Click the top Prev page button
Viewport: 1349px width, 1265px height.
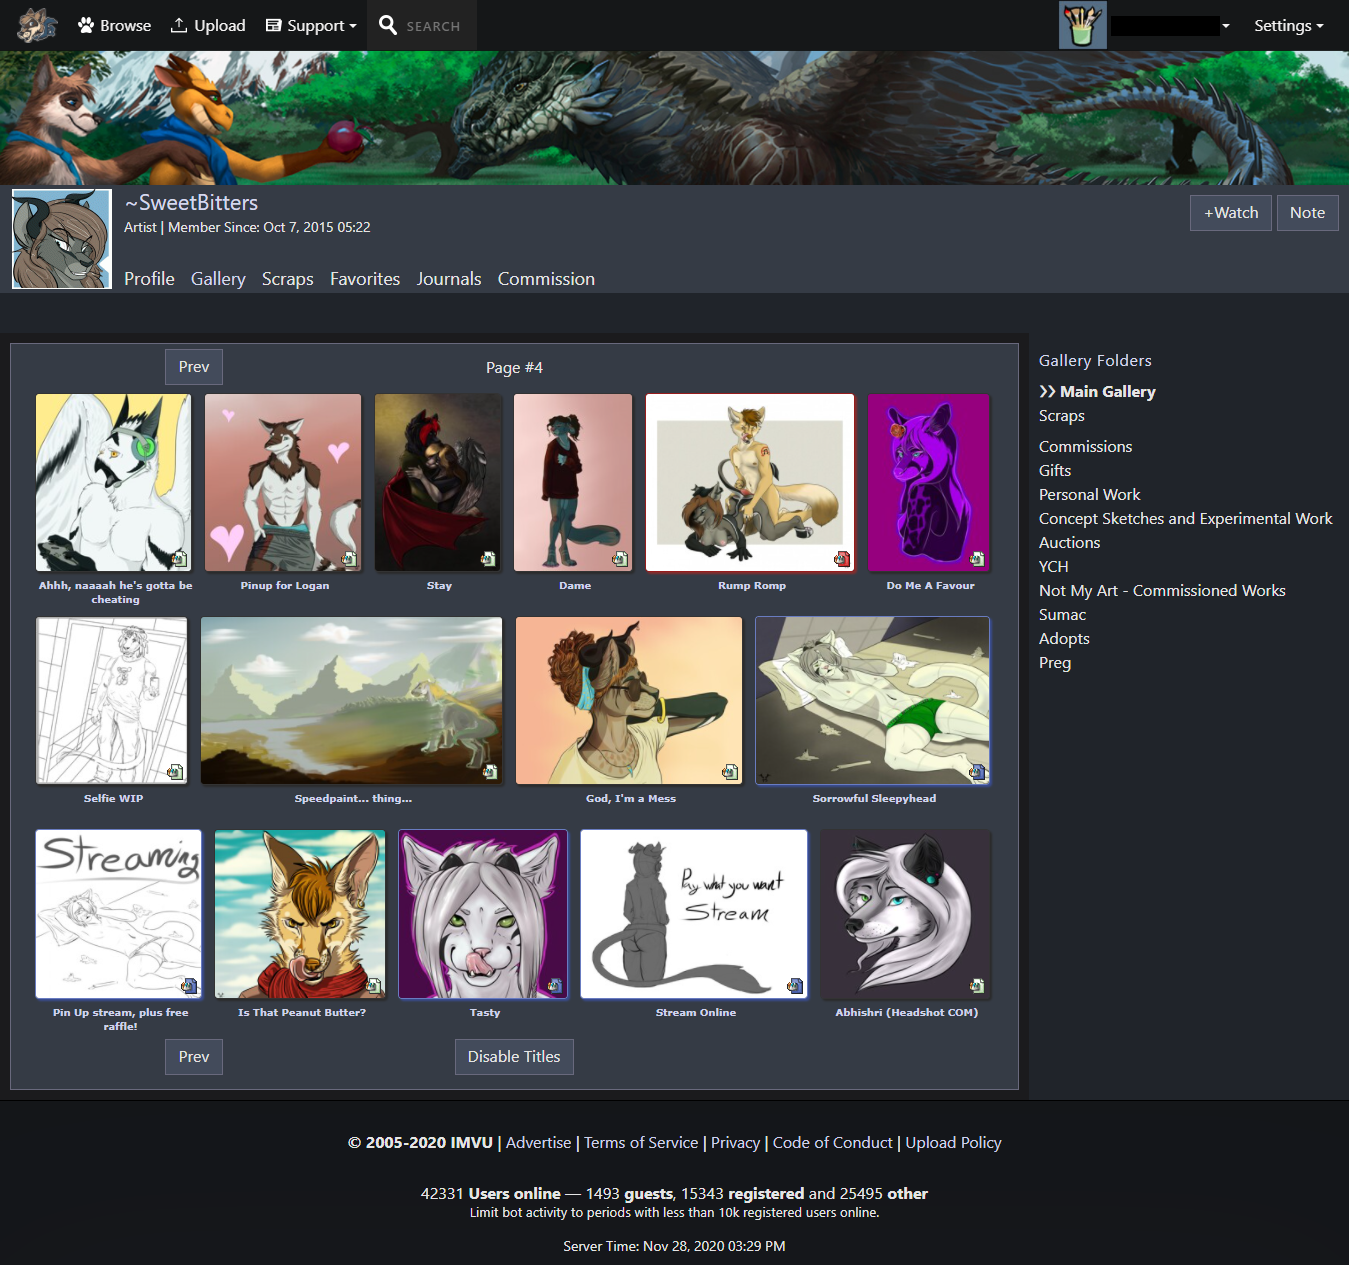[194, 367]
